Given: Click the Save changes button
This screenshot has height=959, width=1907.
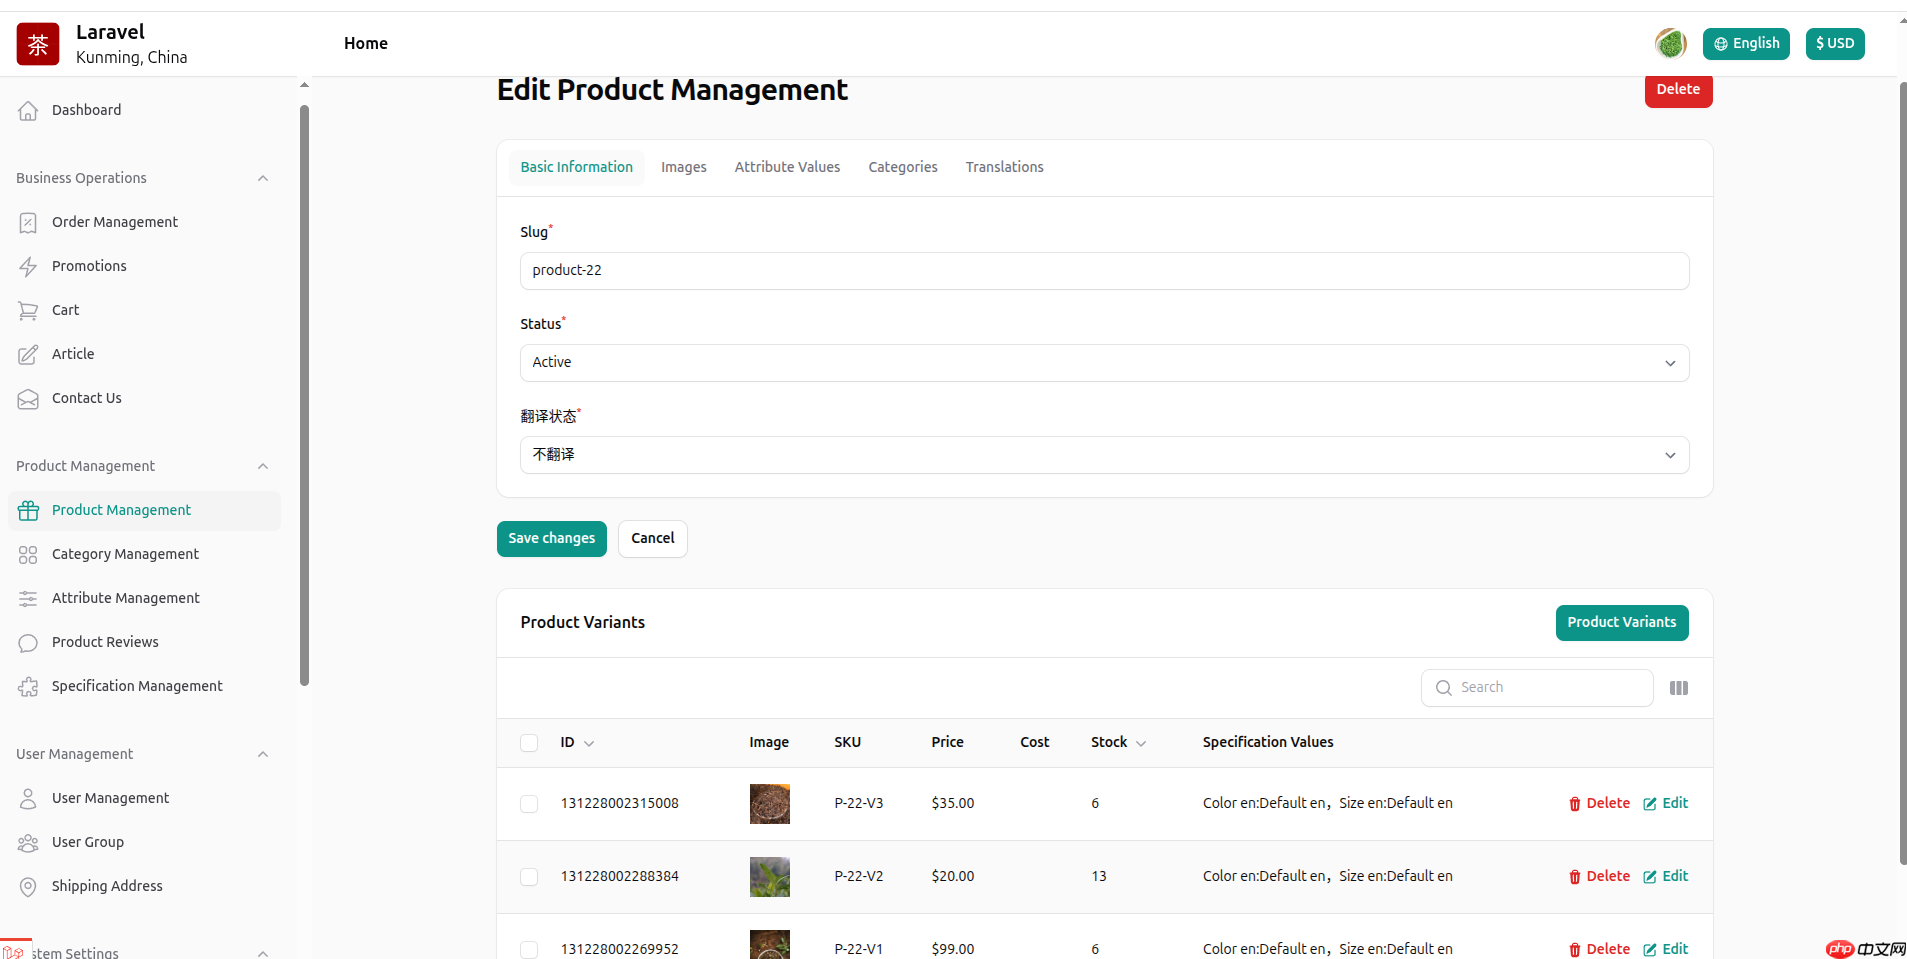Looking at the screenshot, I should (551, 539).
